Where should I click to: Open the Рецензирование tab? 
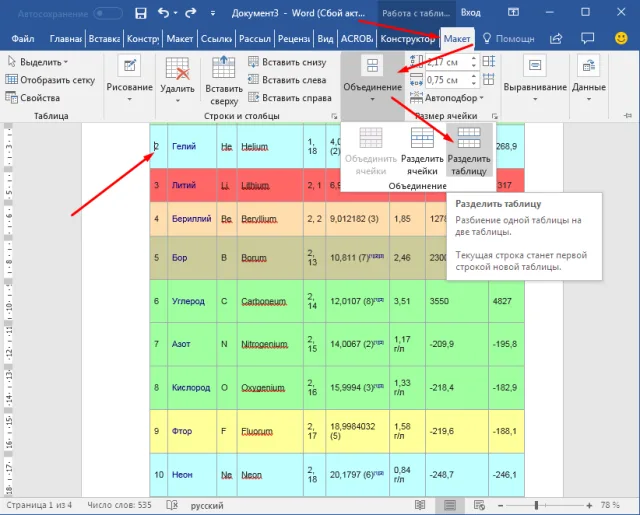(x=293, y=39)
